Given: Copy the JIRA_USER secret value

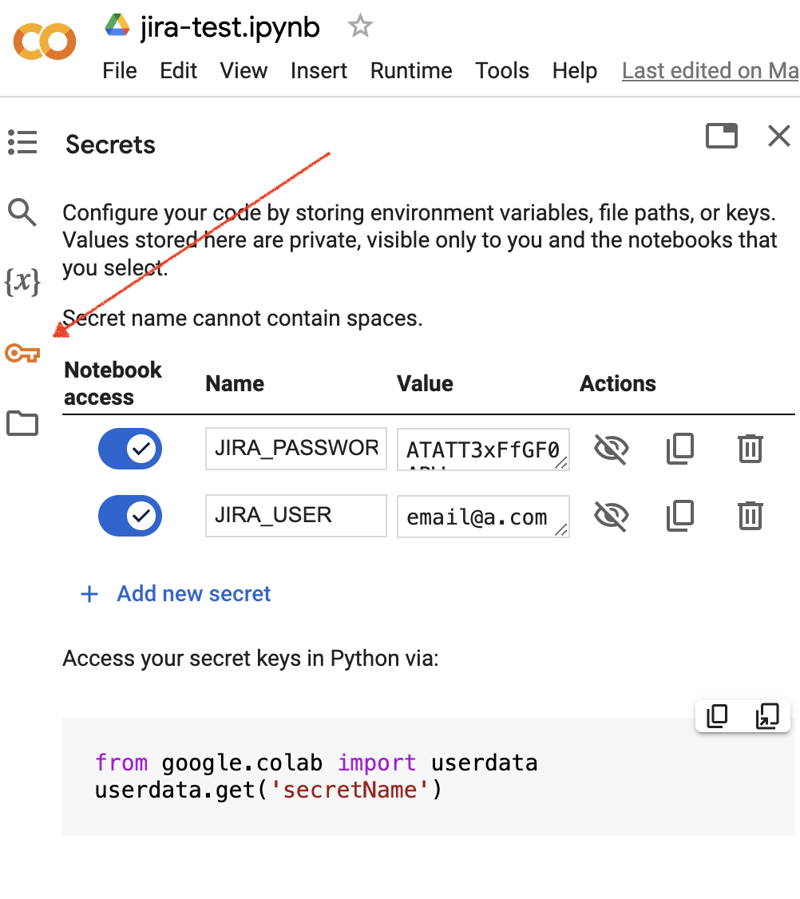Looking at the screenshot, I should (680, 516).
